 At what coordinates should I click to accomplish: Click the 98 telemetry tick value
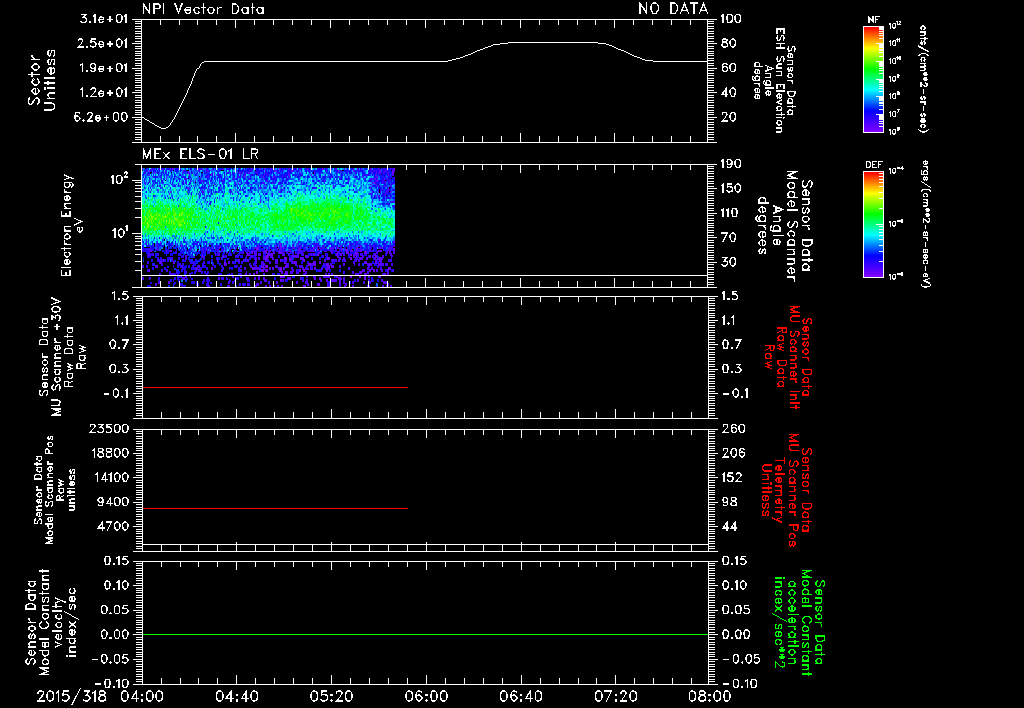click(729, 502)
